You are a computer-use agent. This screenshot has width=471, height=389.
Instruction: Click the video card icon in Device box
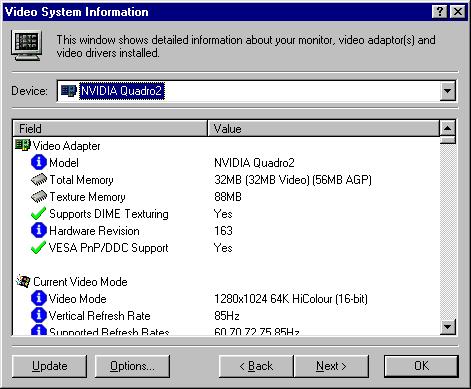69,91
